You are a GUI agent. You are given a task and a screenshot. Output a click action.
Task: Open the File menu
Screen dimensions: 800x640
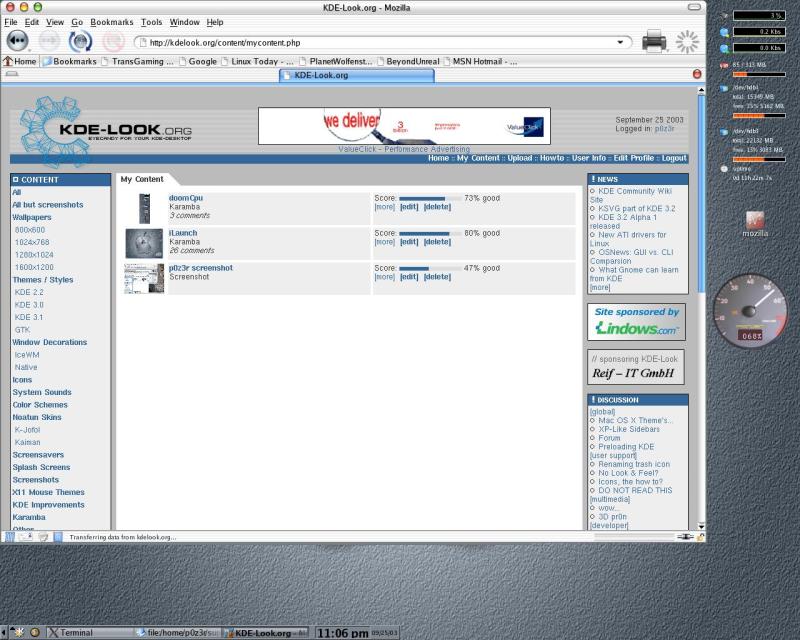11,22
